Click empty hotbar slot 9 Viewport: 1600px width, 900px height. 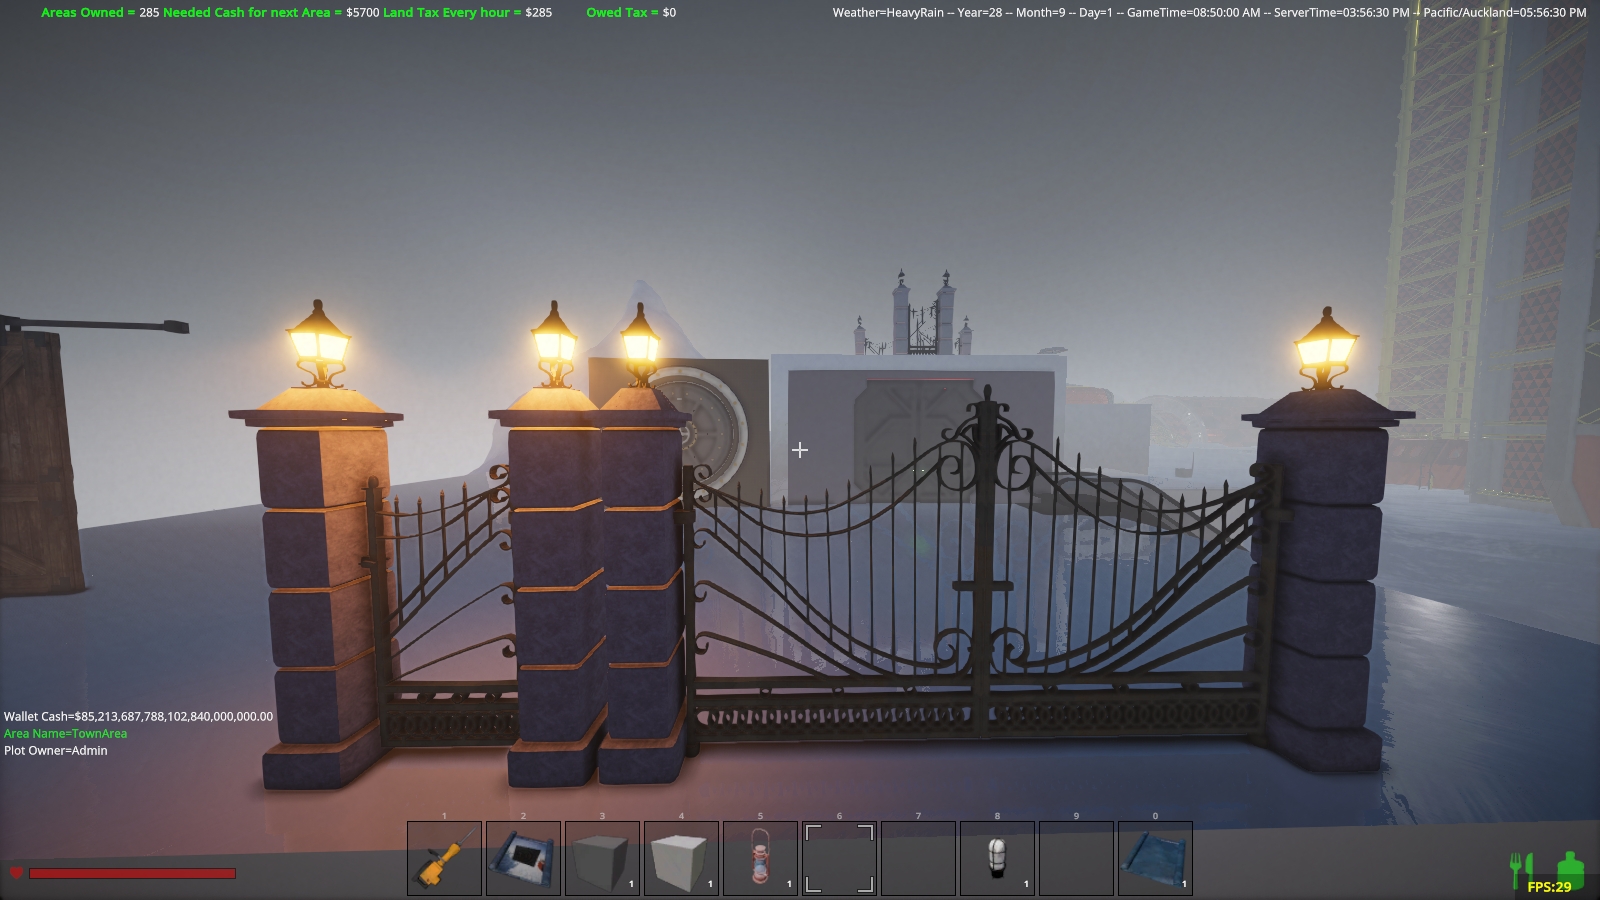(x=1076, y=858)
